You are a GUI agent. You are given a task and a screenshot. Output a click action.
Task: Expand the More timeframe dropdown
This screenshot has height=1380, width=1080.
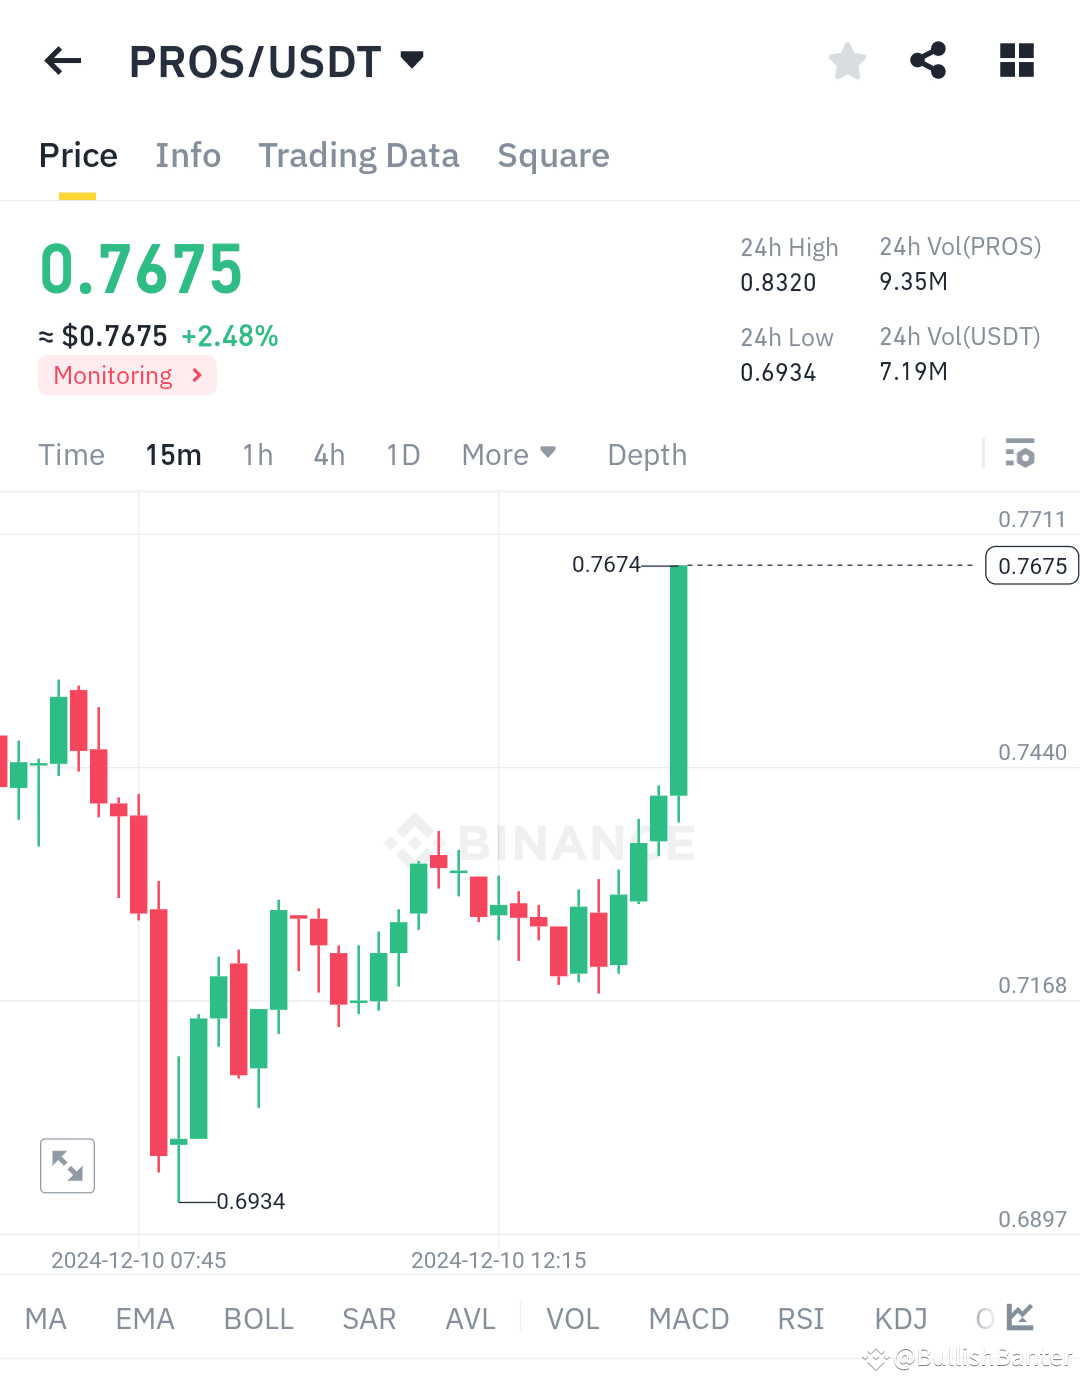point(508,454)
